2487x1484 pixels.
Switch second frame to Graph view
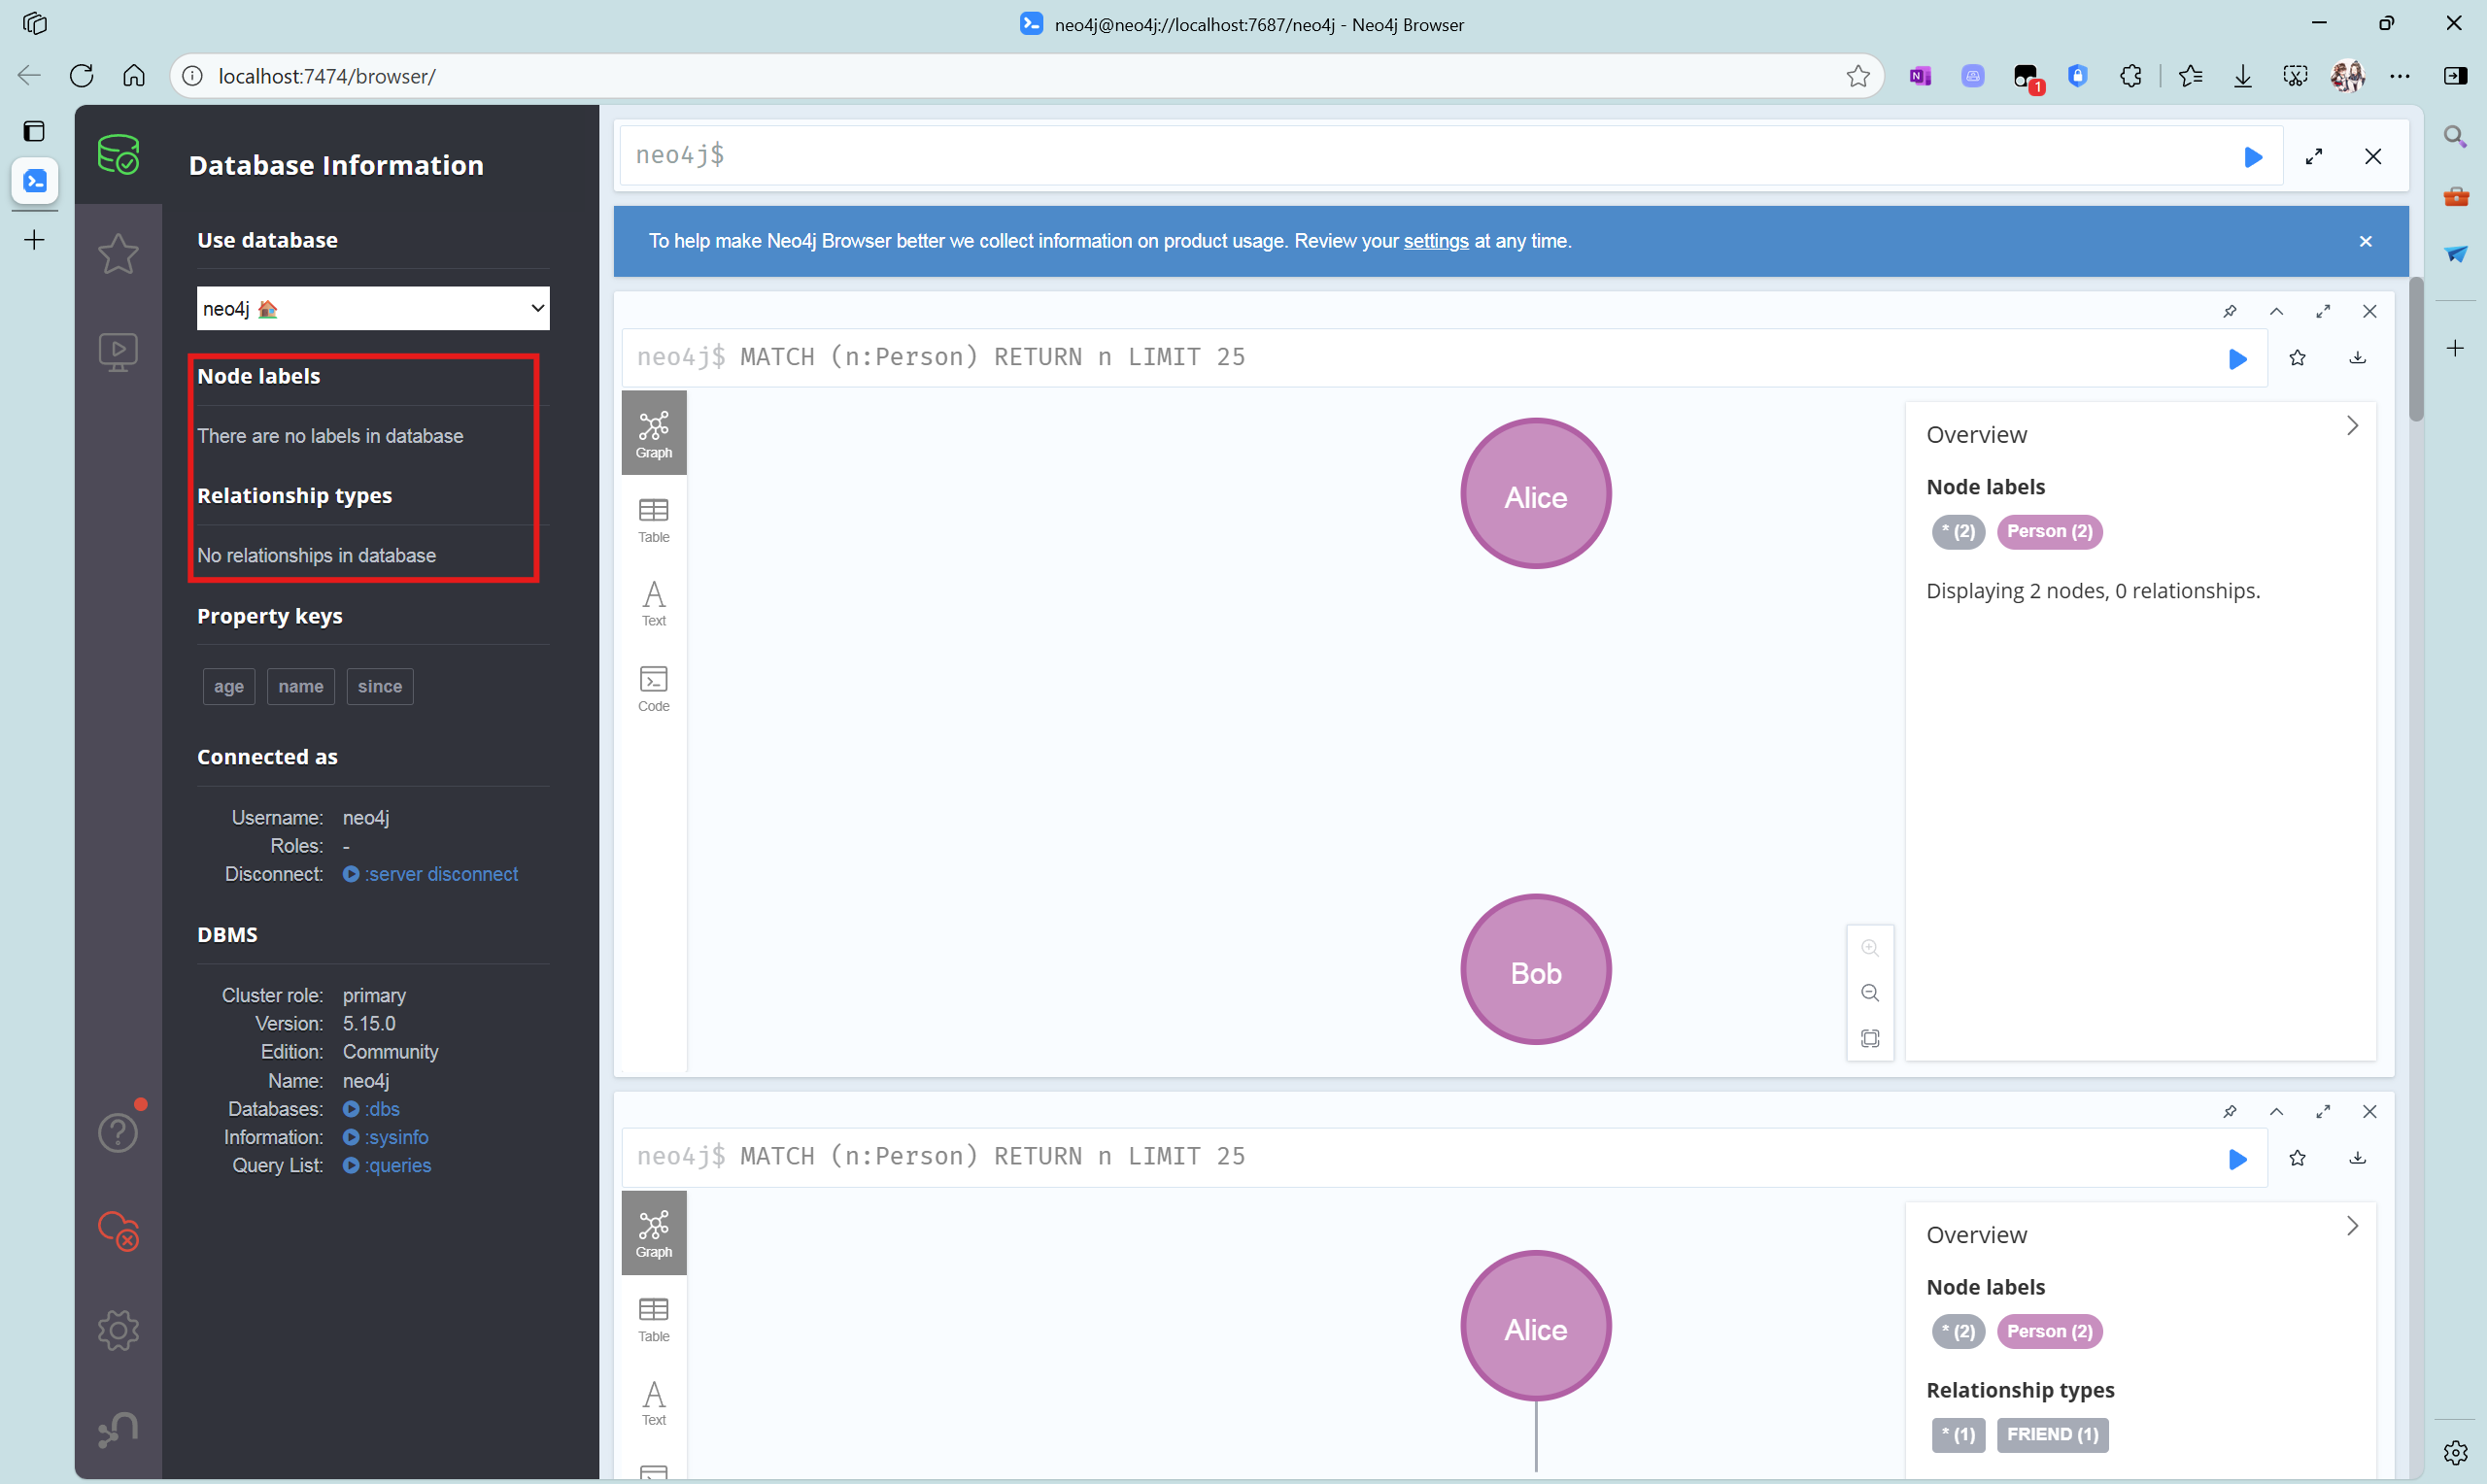coord(654,1233)
